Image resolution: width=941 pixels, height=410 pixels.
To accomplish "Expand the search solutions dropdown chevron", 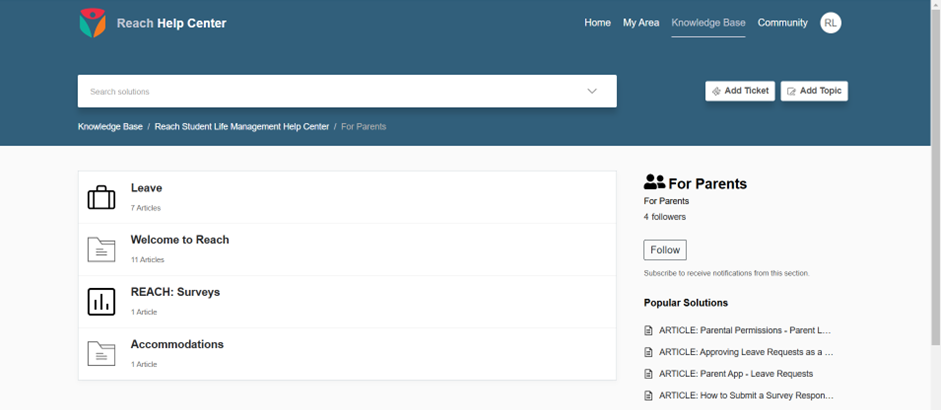I will click(592, 91).
